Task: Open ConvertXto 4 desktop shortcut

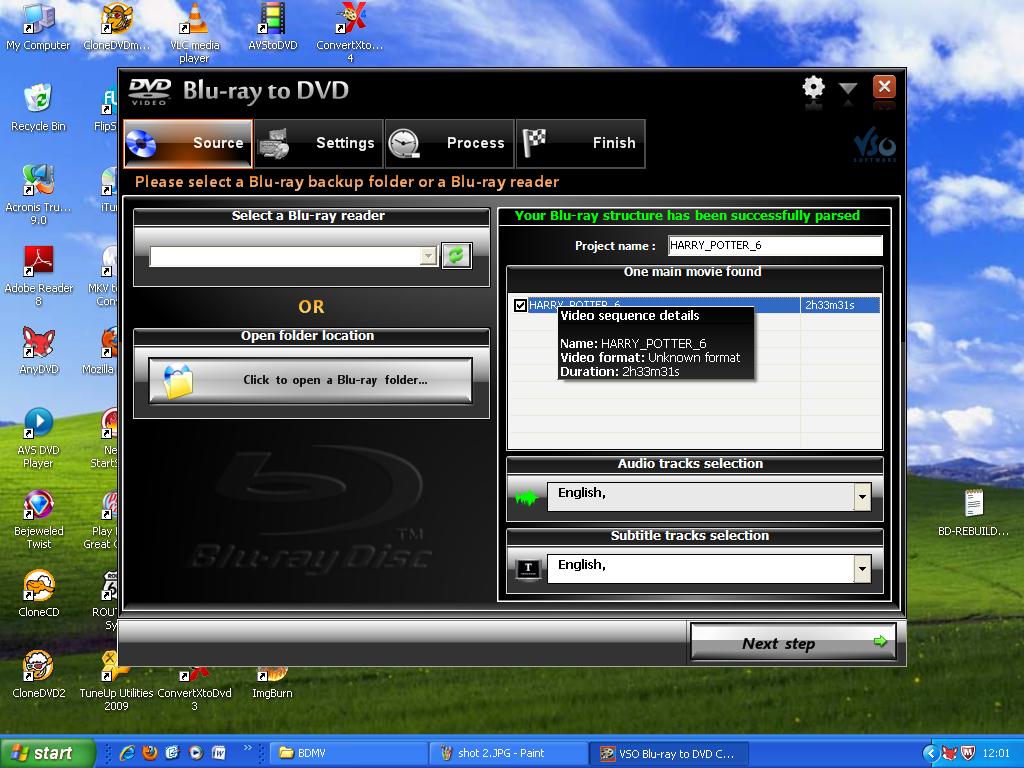Action: (350, 33)
